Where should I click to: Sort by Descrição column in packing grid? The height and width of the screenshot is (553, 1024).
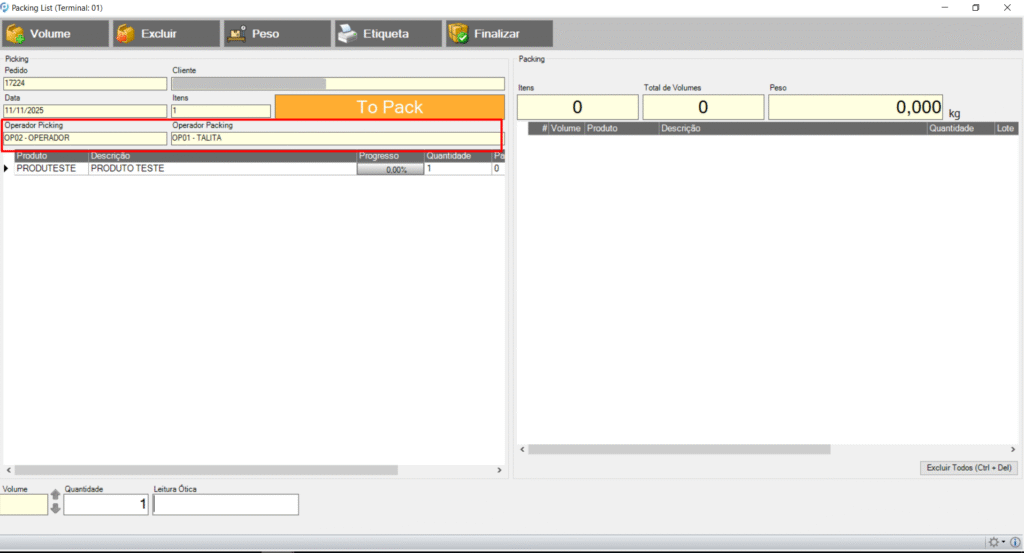coord(790,129)
